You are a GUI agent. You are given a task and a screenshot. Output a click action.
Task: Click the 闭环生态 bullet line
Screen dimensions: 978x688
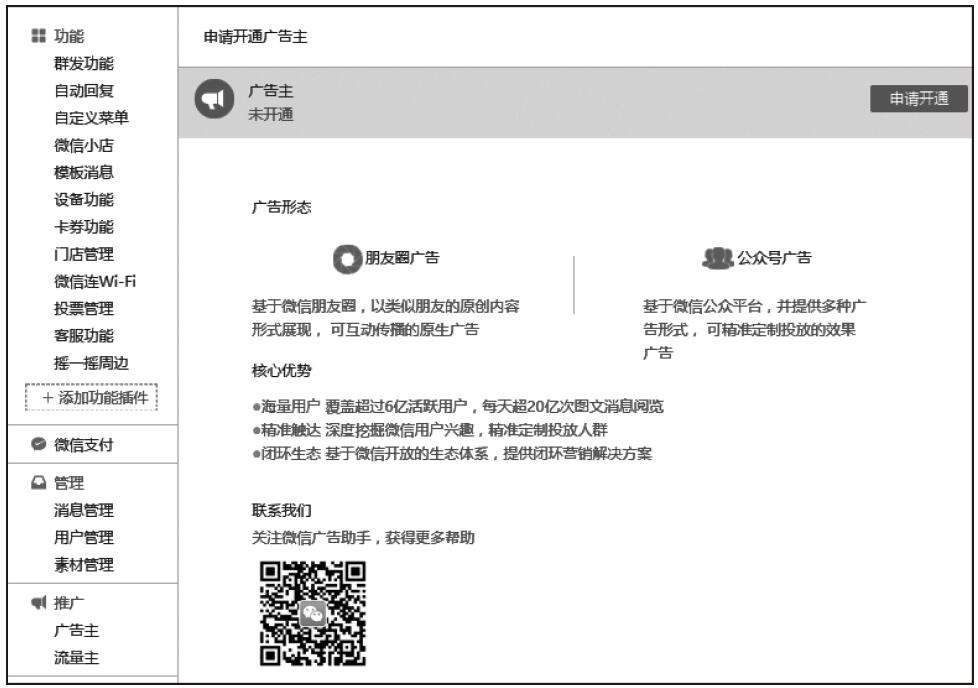coord(452,453)
